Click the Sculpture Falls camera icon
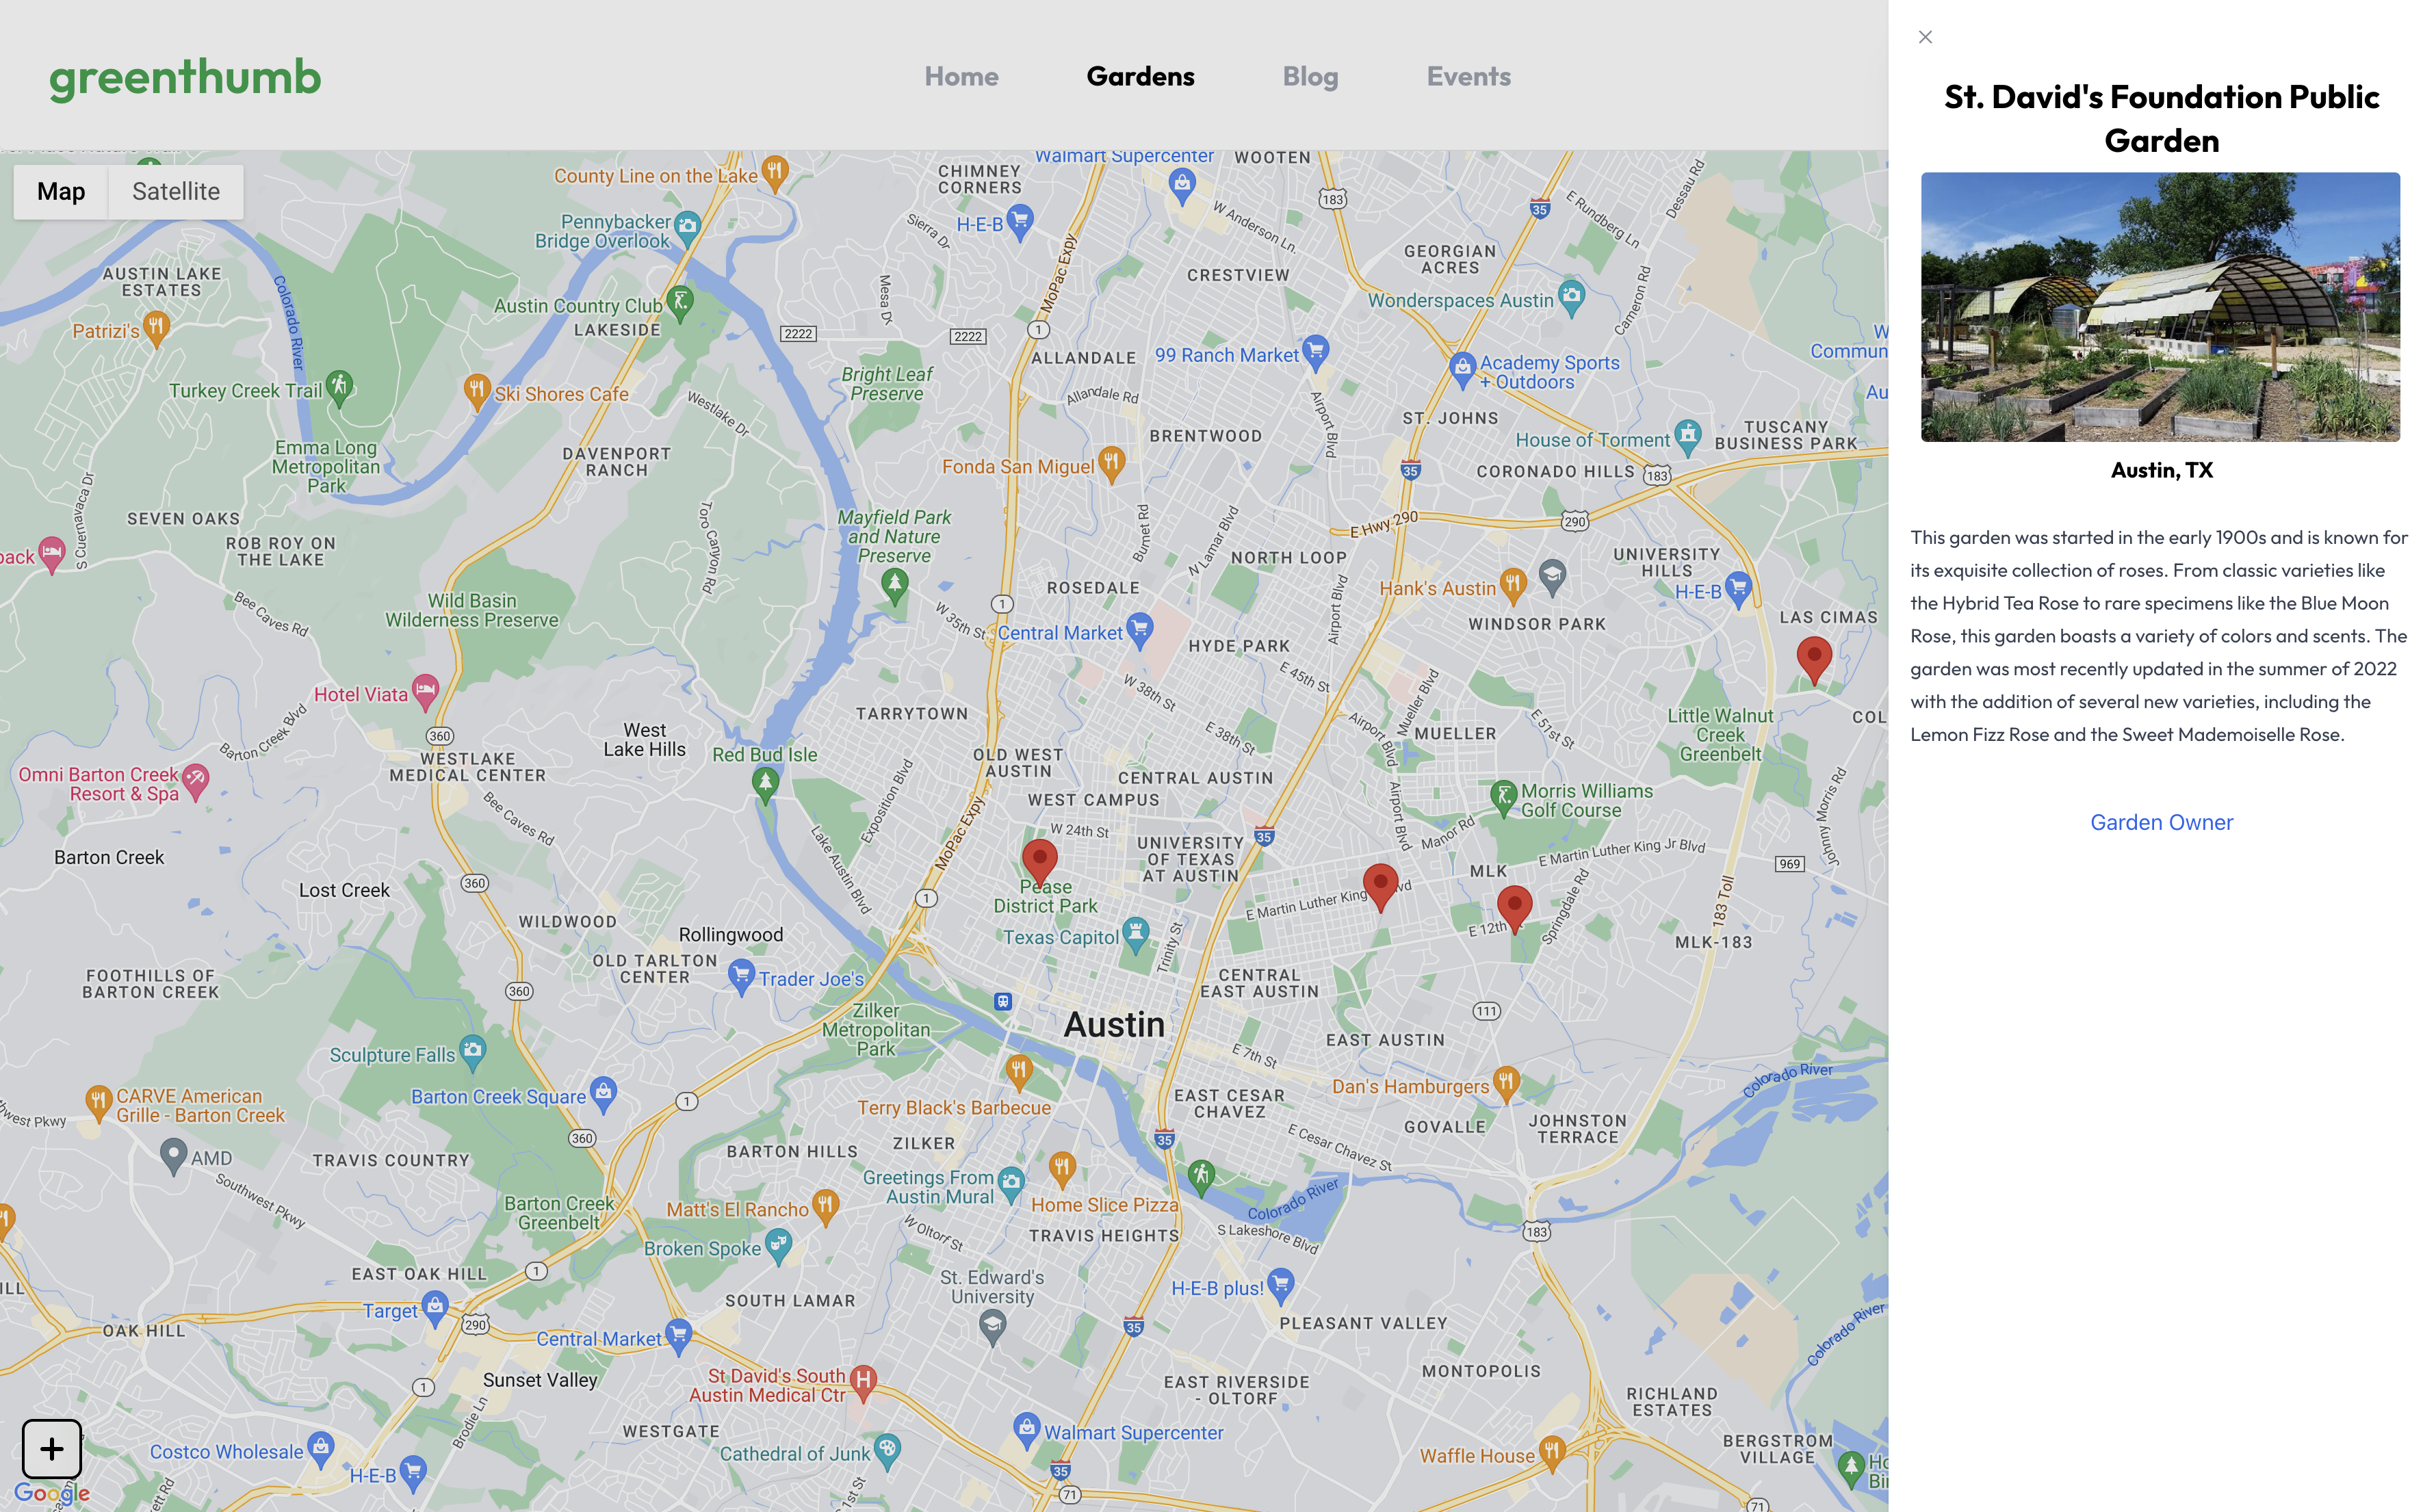The width and height of the screenshot is (2436, 1512). pos(473,1052)
